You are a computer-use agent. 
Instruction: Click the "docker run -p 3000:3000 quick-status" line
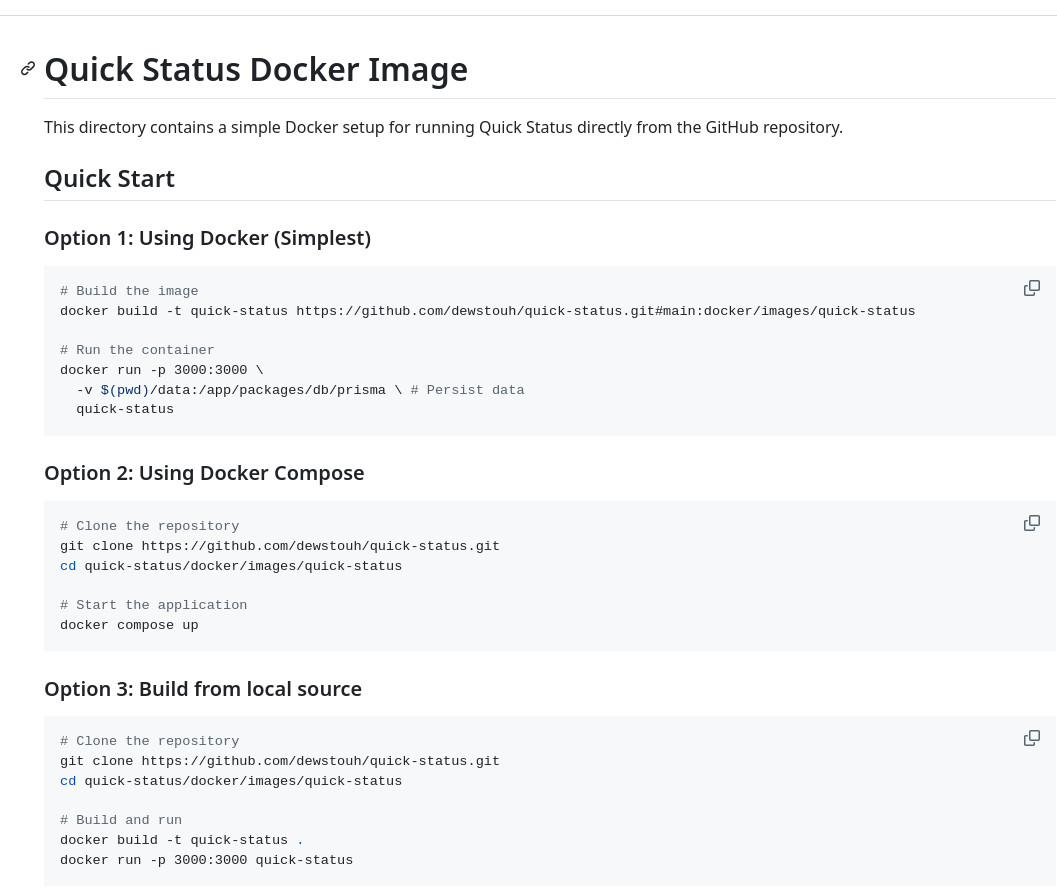pyautogui.click(x=206, y=860)
